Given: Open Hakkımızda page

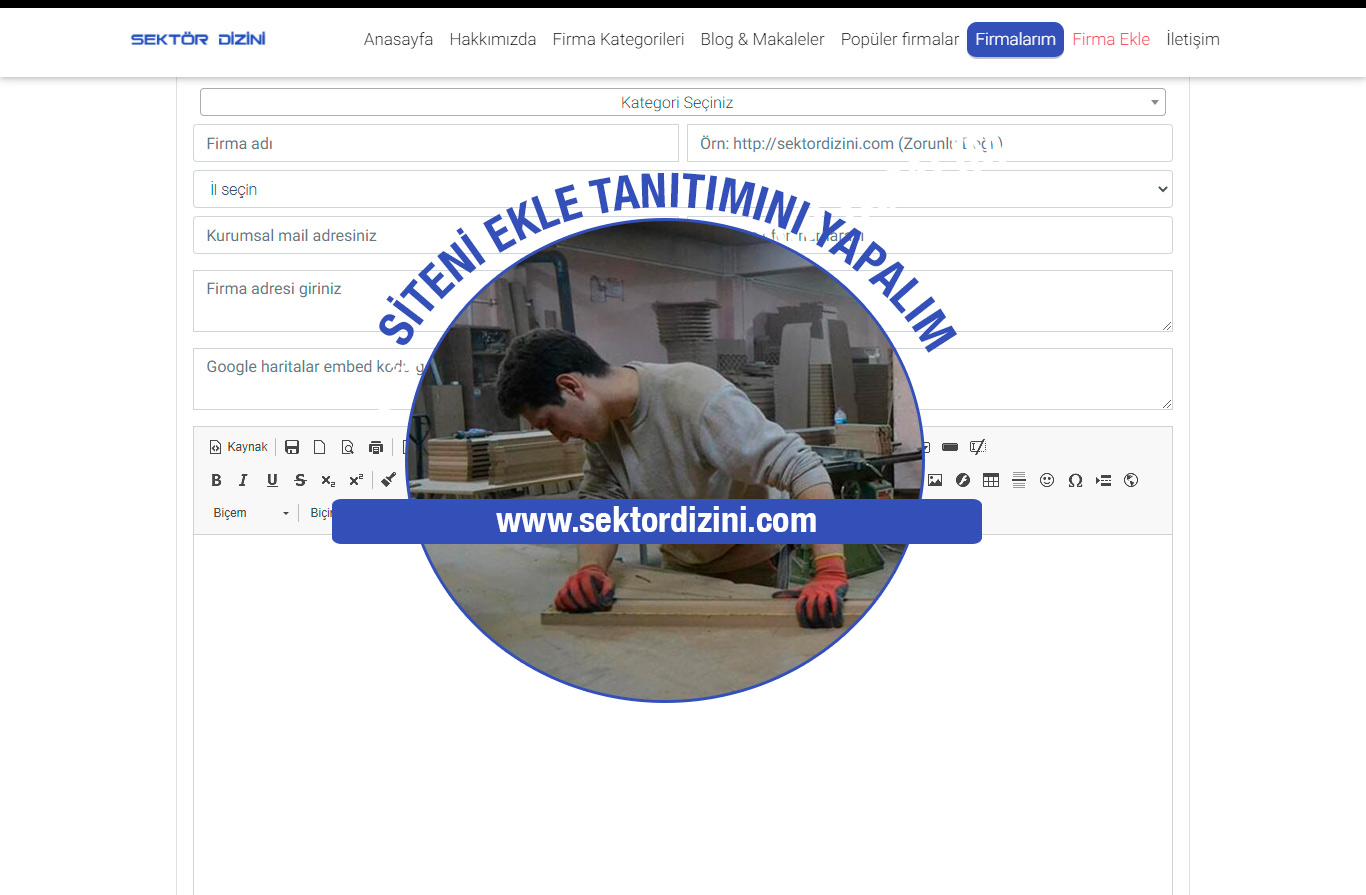Looking at the screenshot, I should click(x=493, y=39).
